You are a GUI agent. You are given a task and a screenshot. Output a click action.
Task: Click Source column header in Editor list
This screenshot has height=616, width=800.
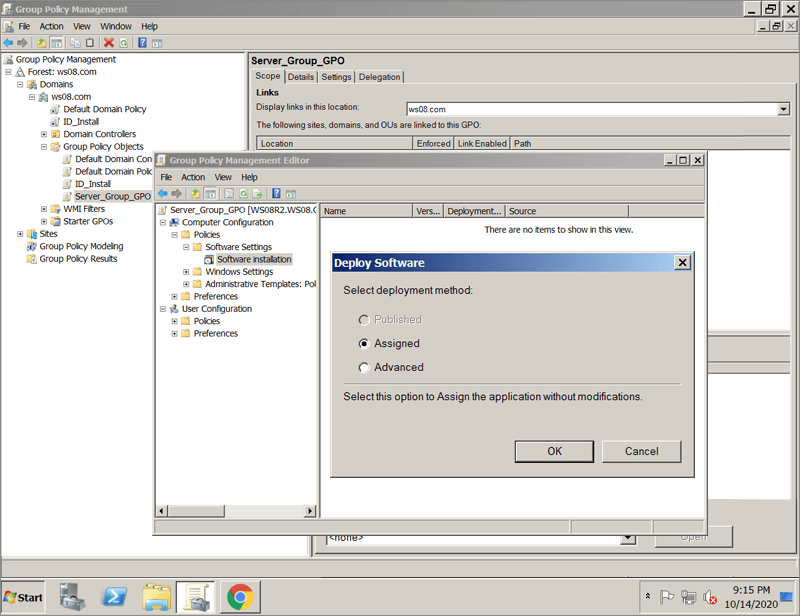[566, 211]
